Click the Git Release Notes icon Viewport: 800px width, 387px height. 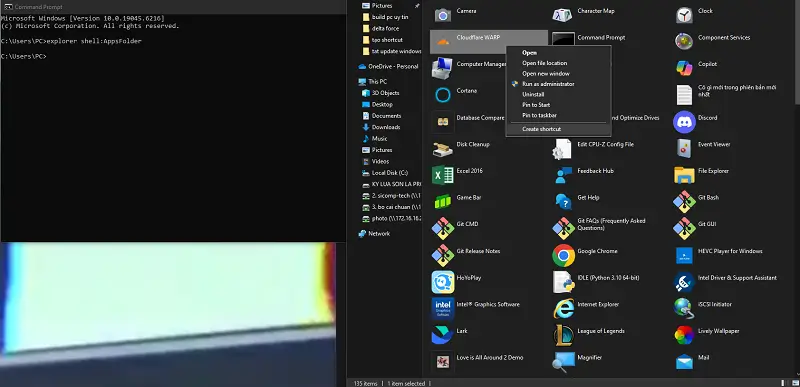(x=442, y=255)
